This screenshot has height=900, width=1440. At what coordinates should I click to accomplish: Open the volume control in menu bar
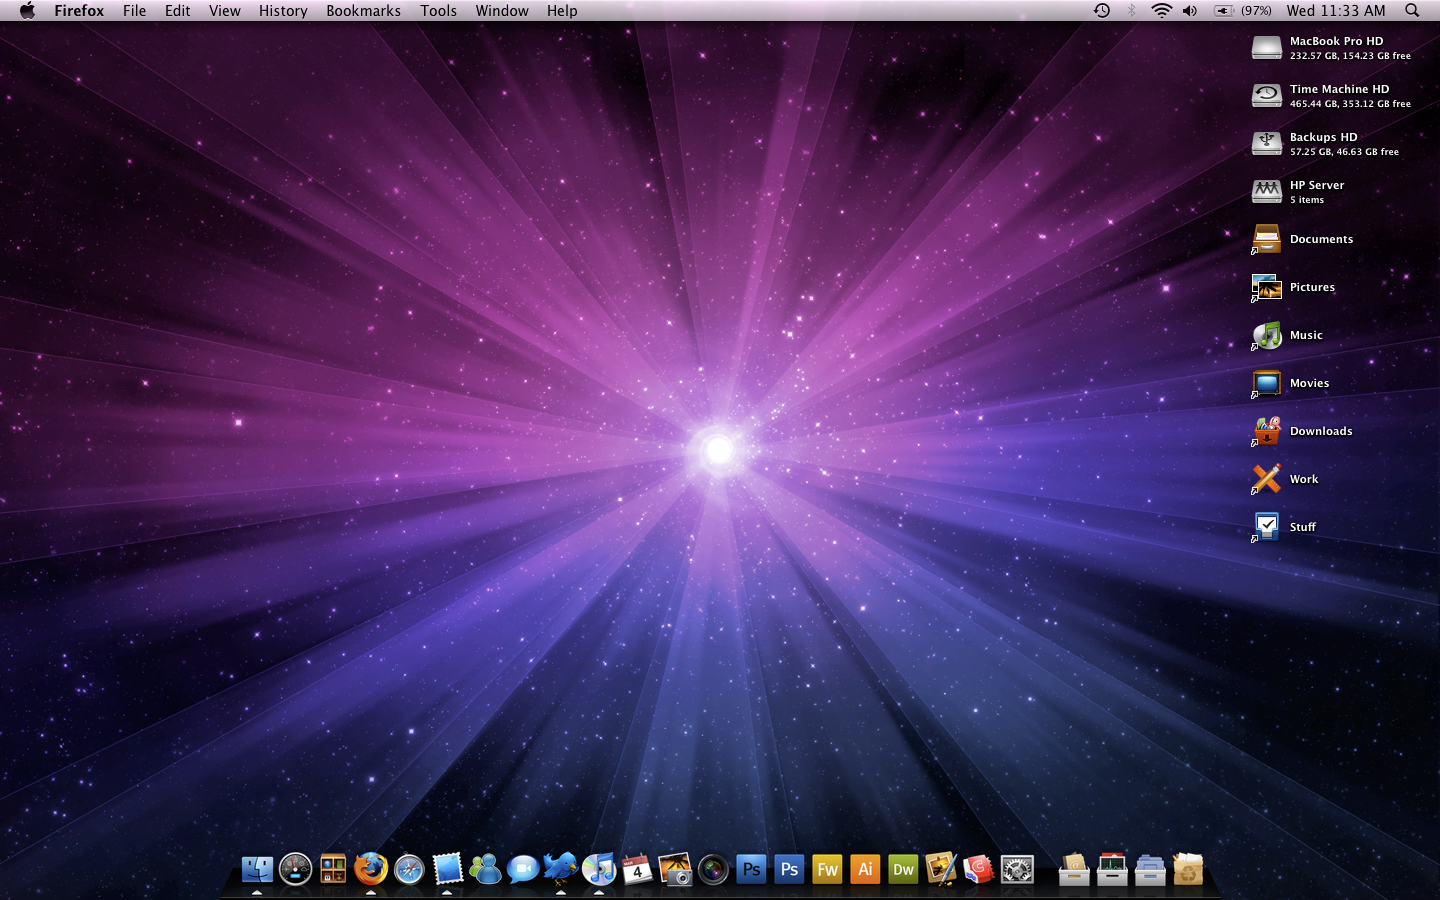point(1190,11)
